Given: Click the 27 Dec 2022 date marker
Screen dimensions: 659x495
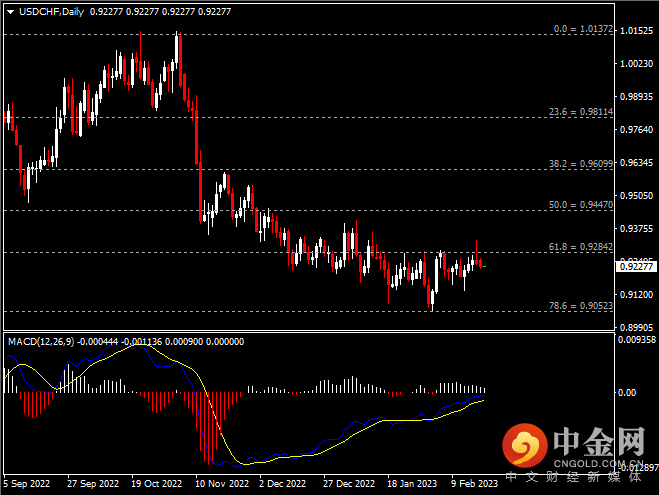Looking at the screenshot, I should tap(346, 483).
